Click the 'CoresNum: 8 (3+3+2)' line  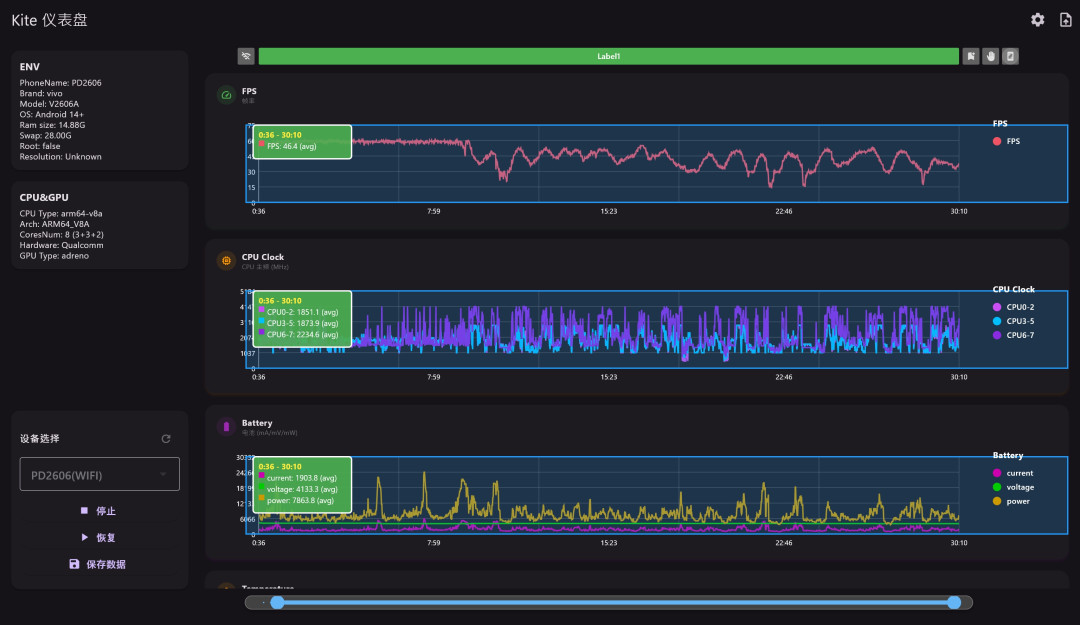61,235
